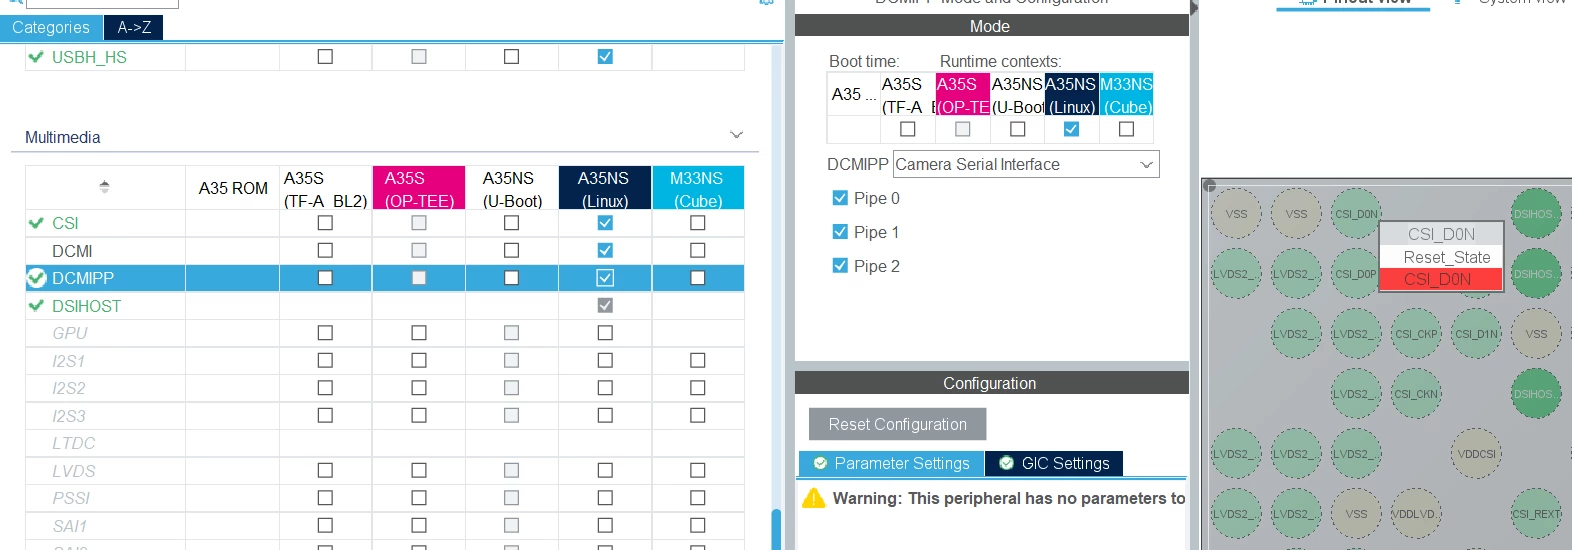Viewport: 1572px width, 550px height.
Task: Open the Parameter Settings tab
Action: [x=891, y=463]
